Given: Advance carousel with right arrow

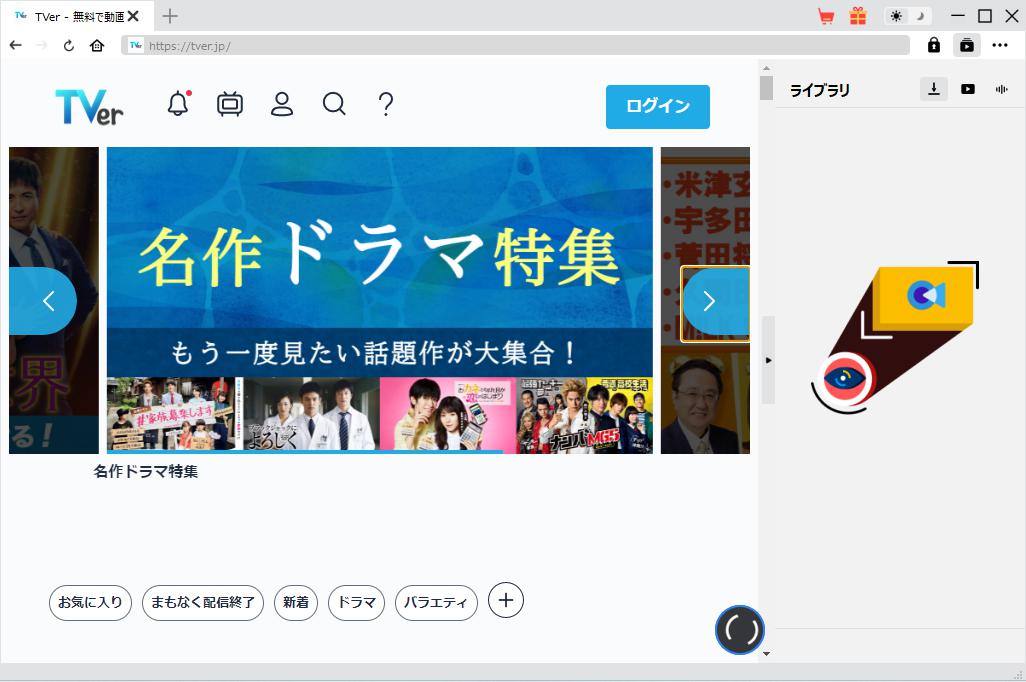Looking at the screenshot, I should coord(709,301).
